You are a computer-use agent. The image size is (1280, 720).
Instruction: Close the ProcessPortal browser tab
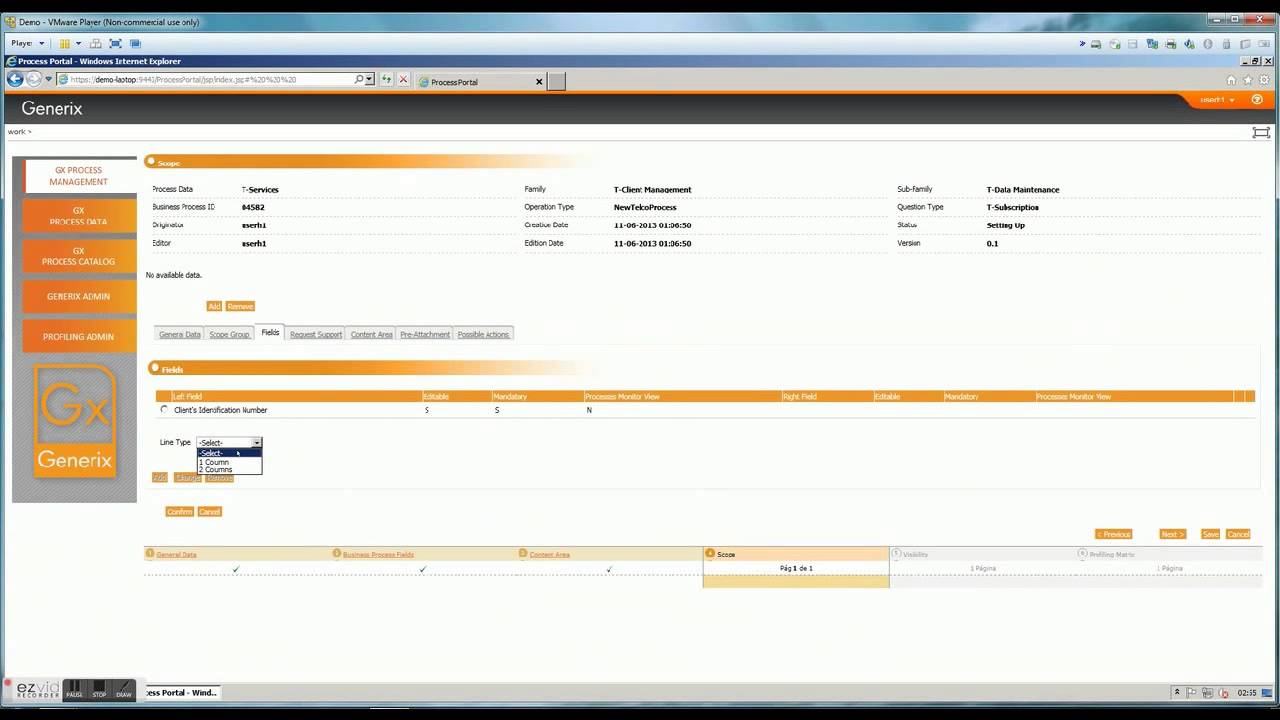(539, 82)
